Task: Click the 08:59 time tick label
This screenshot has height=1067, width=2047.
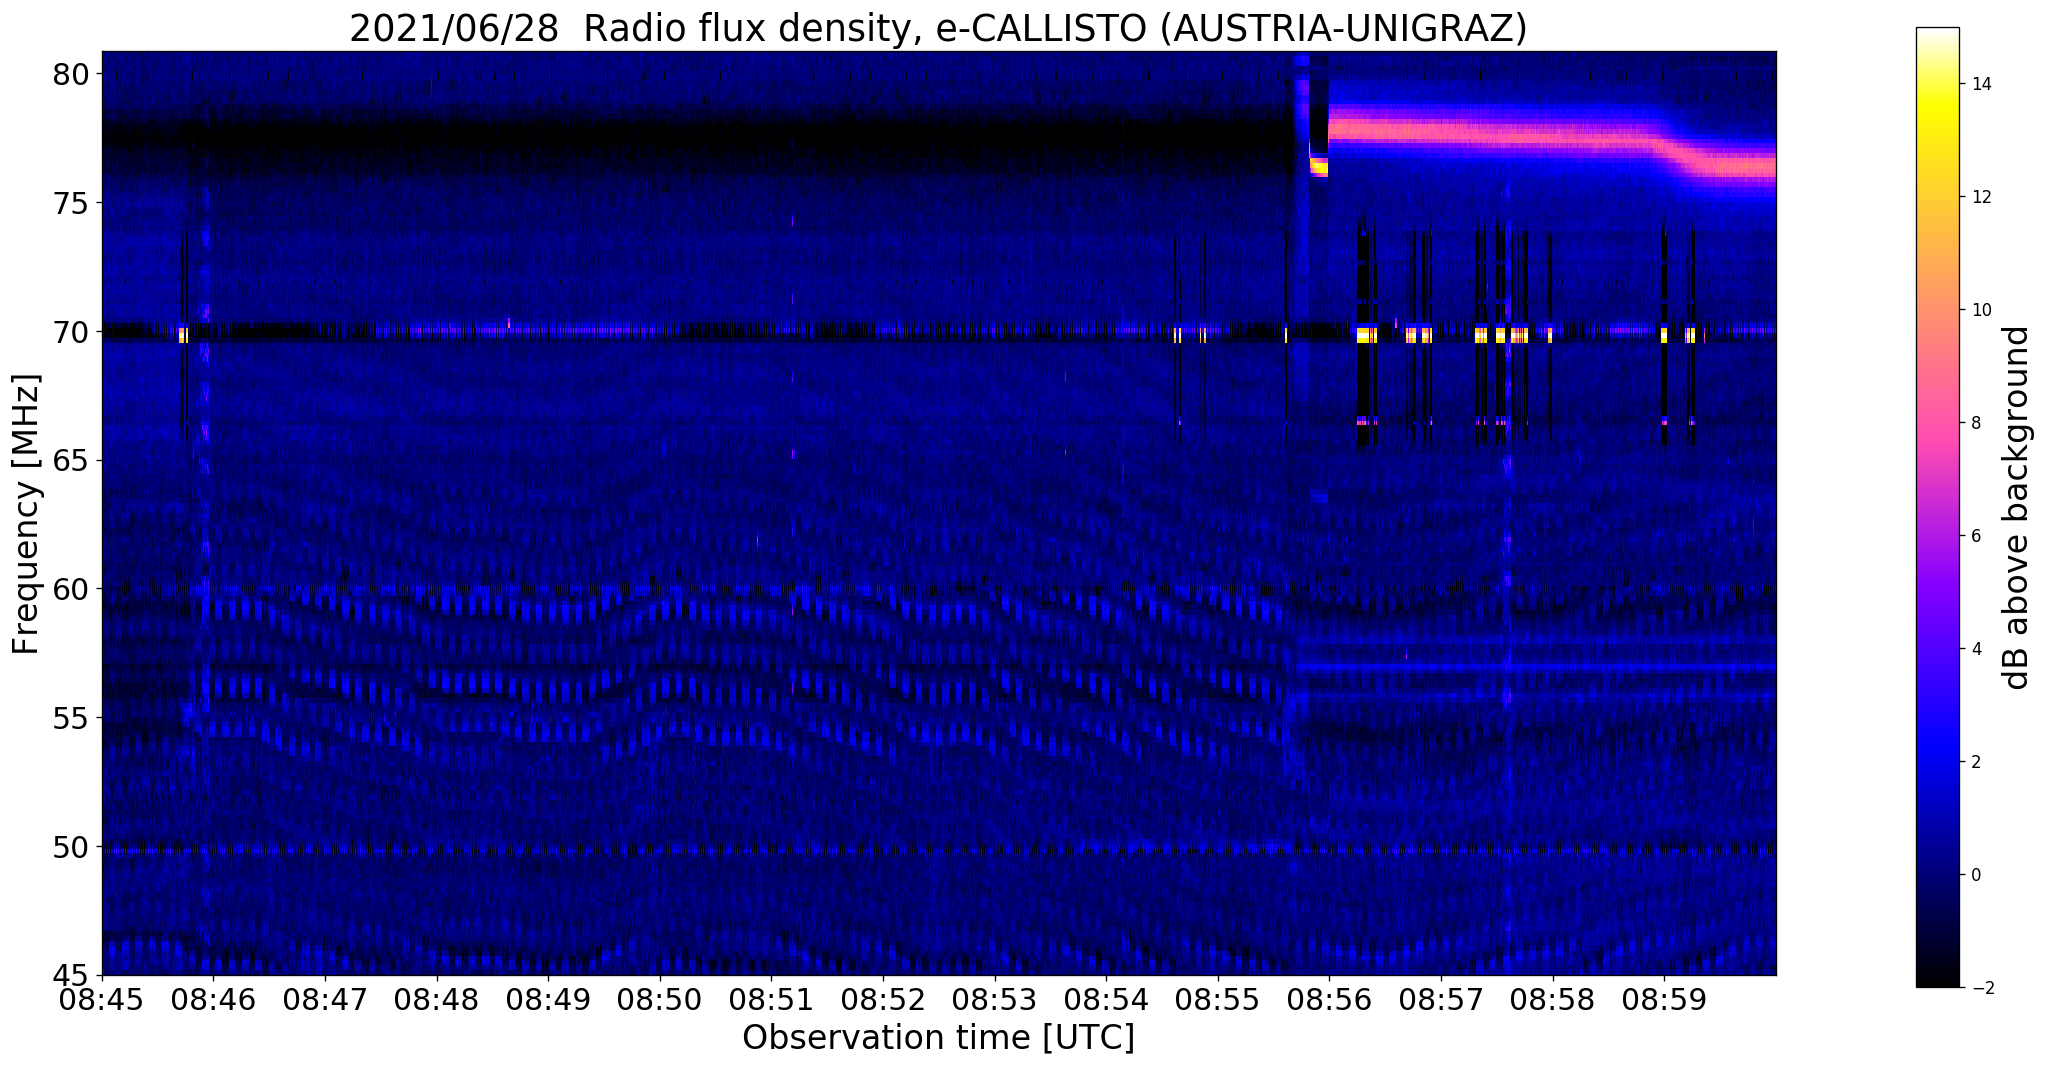Action: click(x=1664, y=999)
